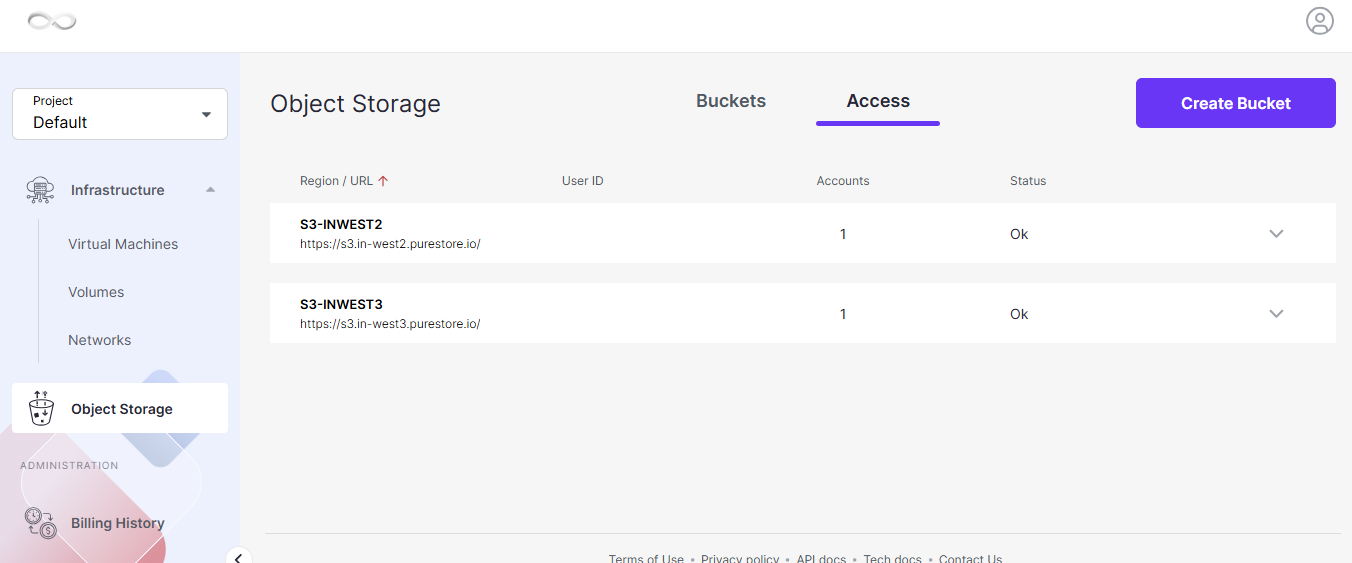
Task: Open Networks in sidebar
Action: tap(100, 340)
